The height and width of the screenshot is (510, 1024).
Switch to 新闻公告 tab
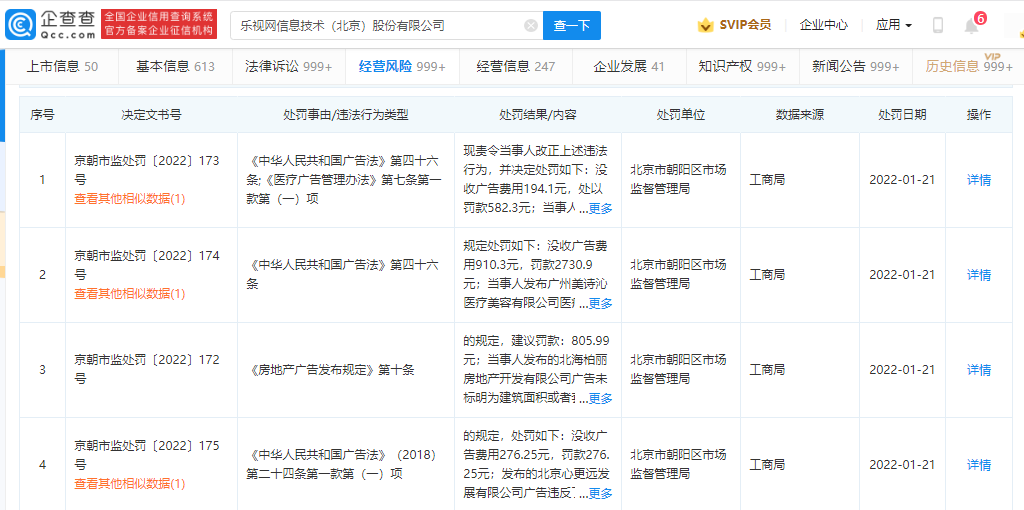tap(856, 66)
